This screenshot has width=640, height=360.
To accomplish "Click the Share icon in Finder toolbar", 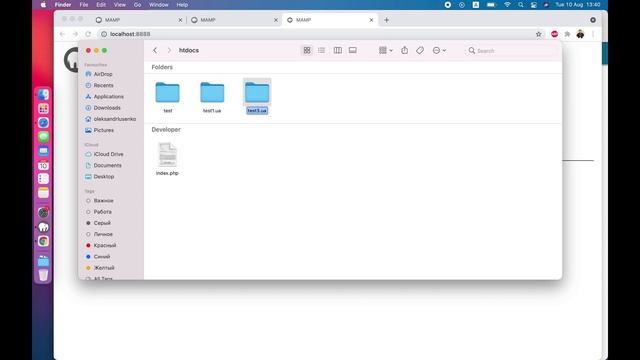I will 404,50.
